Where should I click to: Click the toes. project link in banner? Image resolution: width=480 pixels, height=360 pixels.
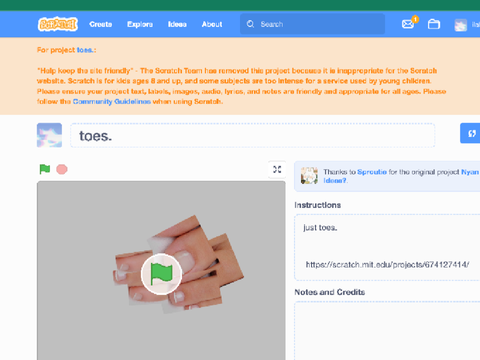pos(85,50)
